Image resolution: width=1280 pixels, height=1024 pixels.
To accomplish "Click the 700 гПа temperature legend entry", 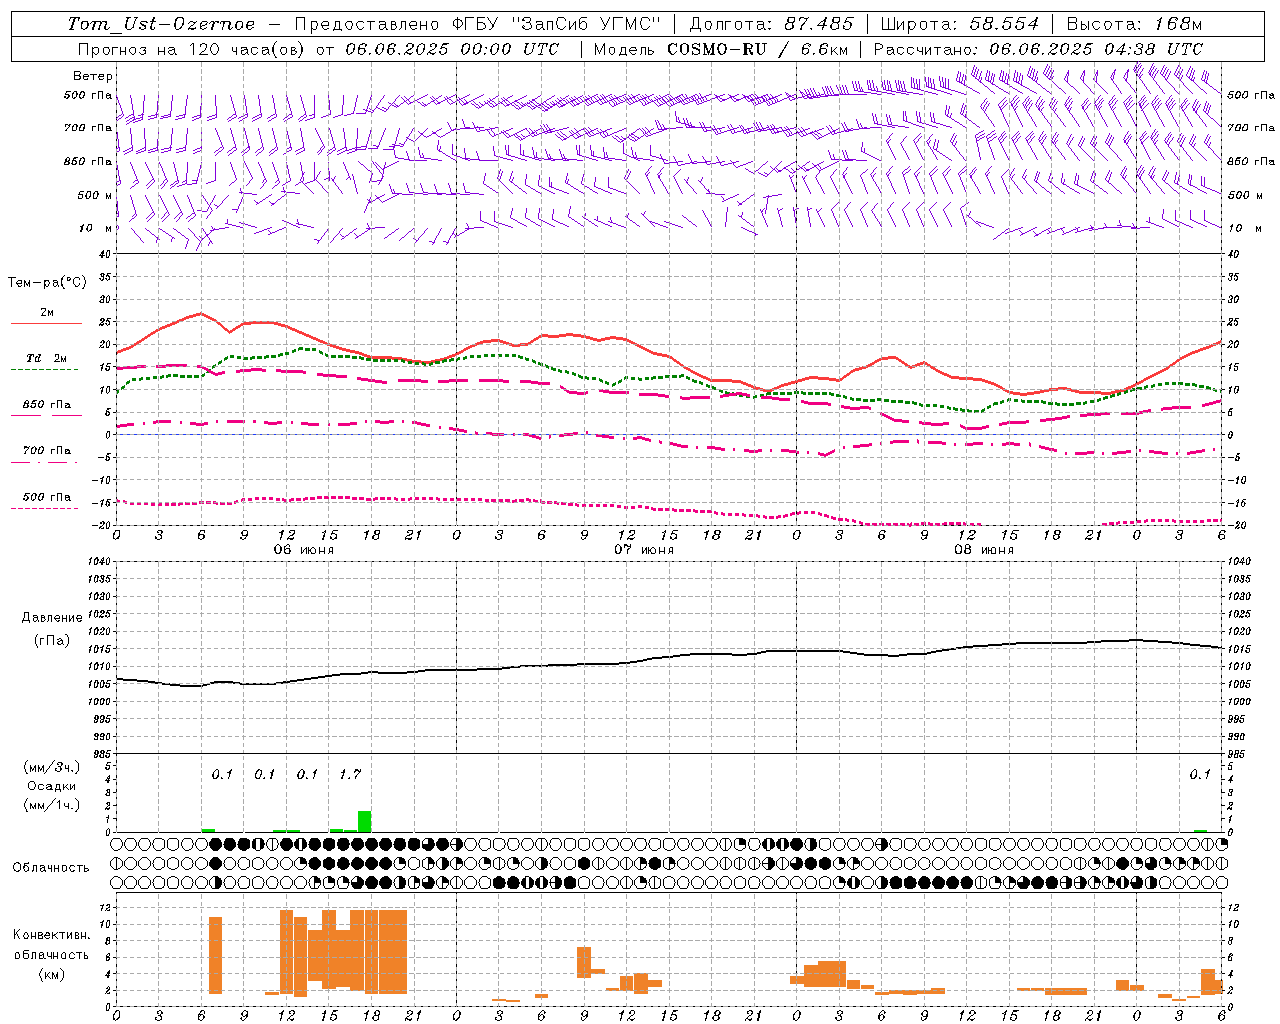I will coord(46,450).
